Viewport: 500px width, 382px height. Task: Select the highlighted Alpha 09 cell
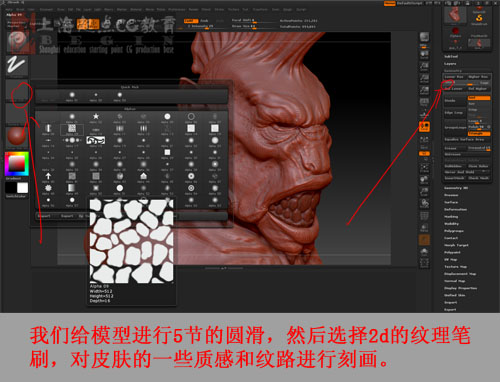(72, 129)
